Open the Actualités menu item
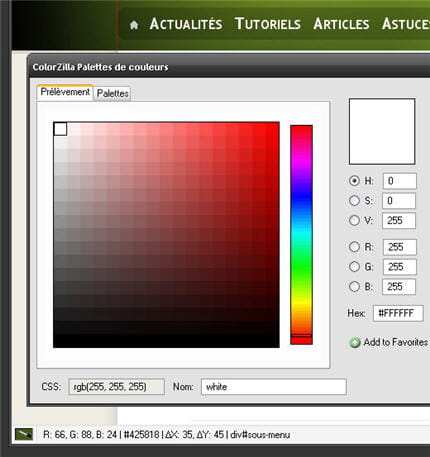 pos(186,24)
